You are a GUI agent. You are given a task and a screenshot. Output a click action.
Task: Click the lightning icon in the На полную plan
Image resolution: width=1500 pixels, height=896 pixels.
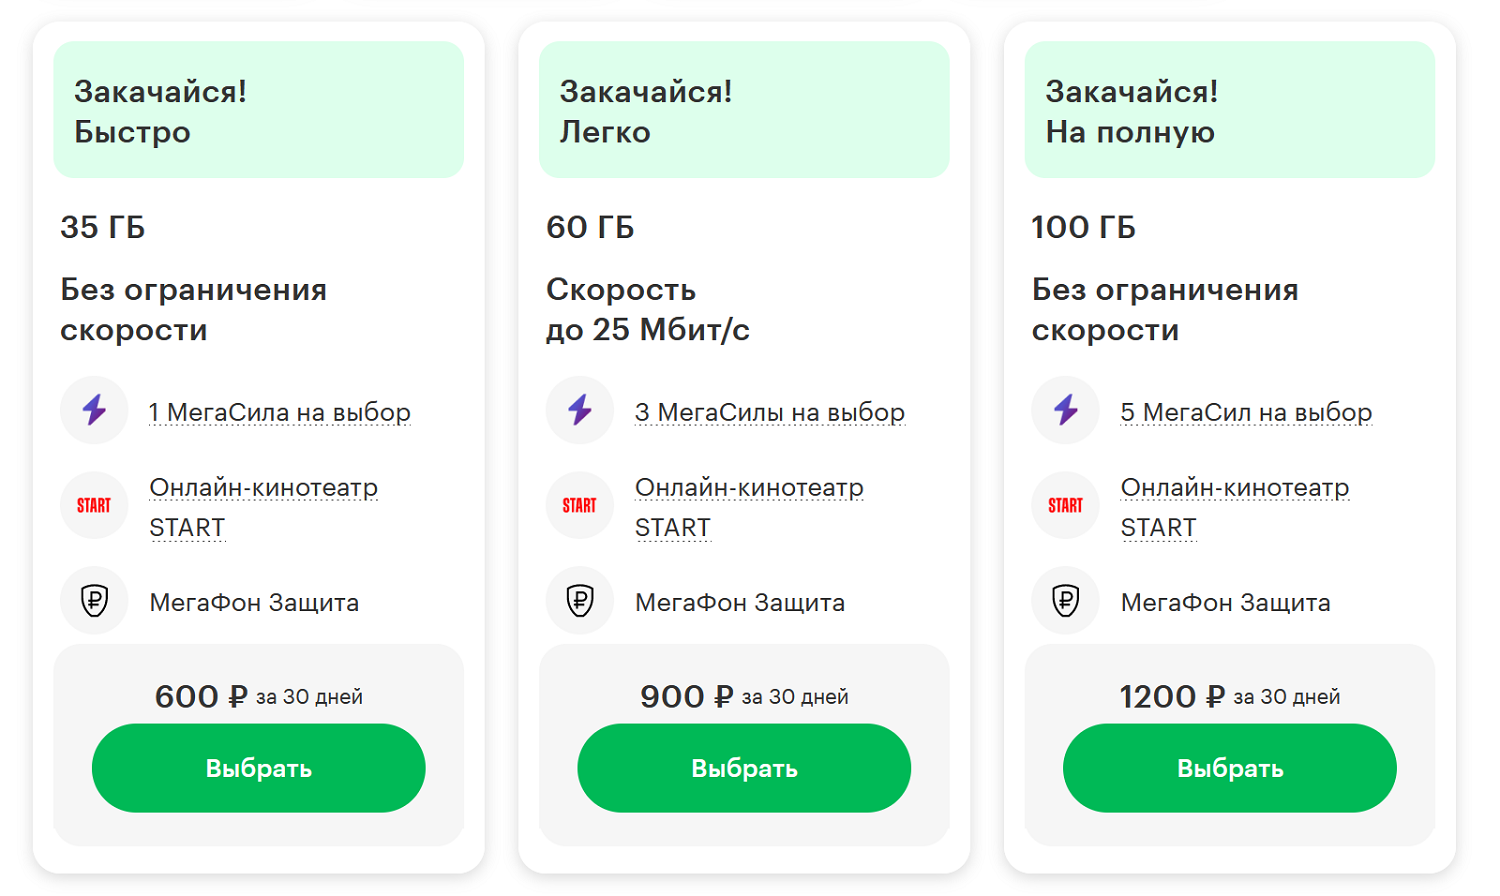1066,410
